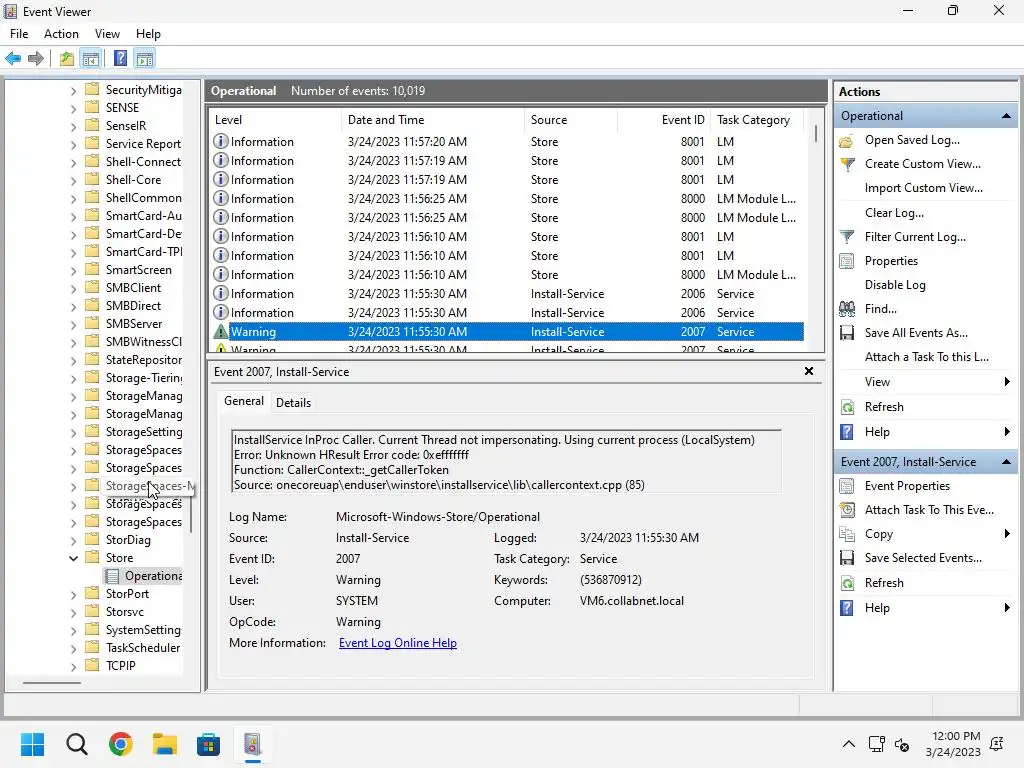Click the Refresh icon under Event 2007 actions
1024x768 pixels.
tap(847, 583)
